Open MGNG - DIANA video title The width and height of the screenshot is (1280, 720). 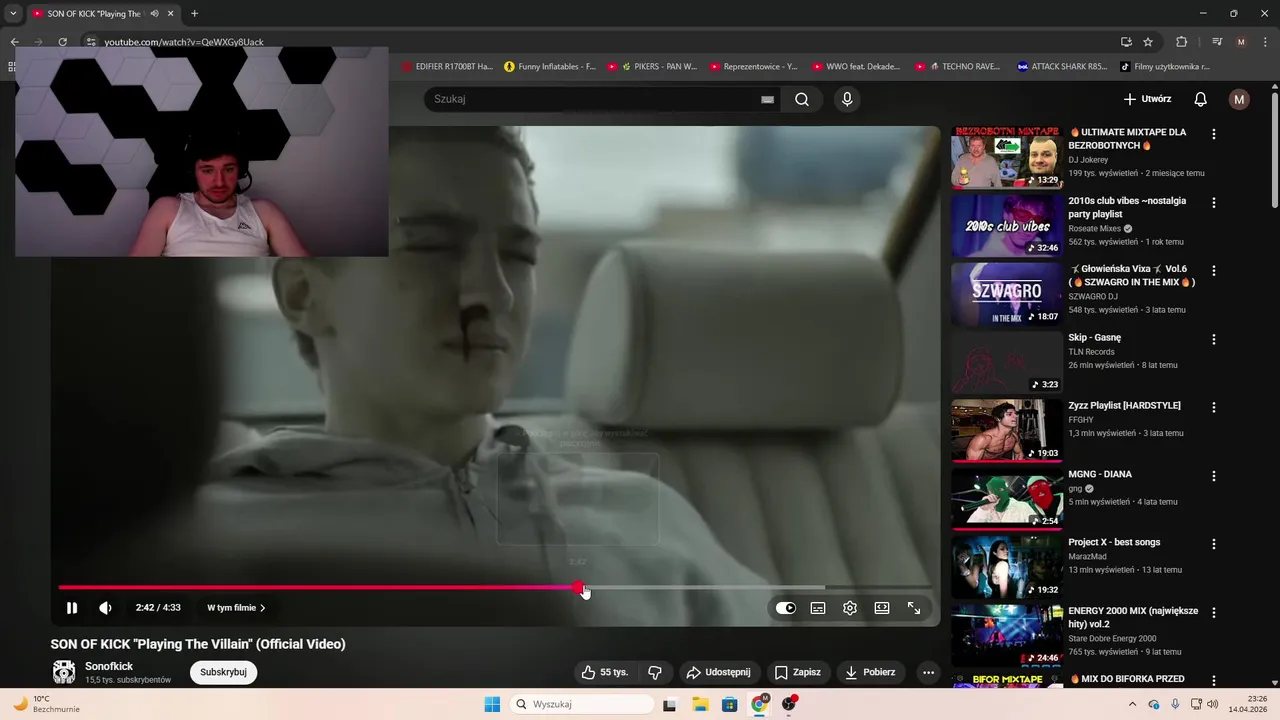1100,474
